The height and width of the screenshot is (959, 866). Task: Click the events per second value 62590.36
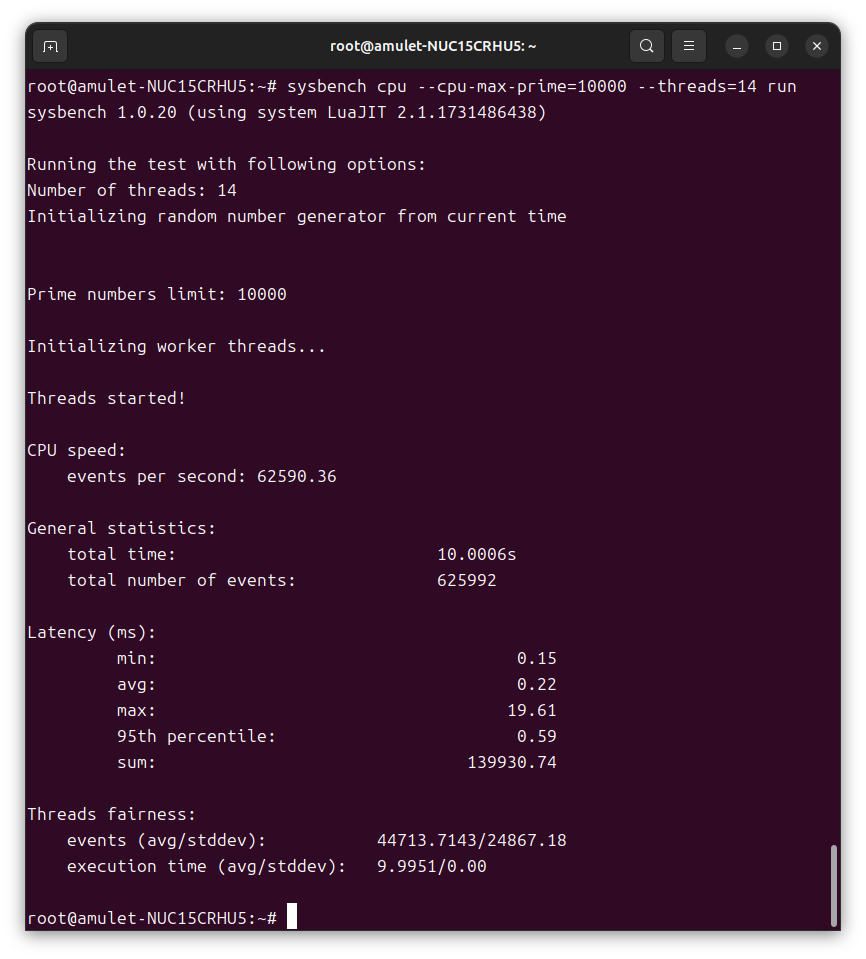click(296, 476)
